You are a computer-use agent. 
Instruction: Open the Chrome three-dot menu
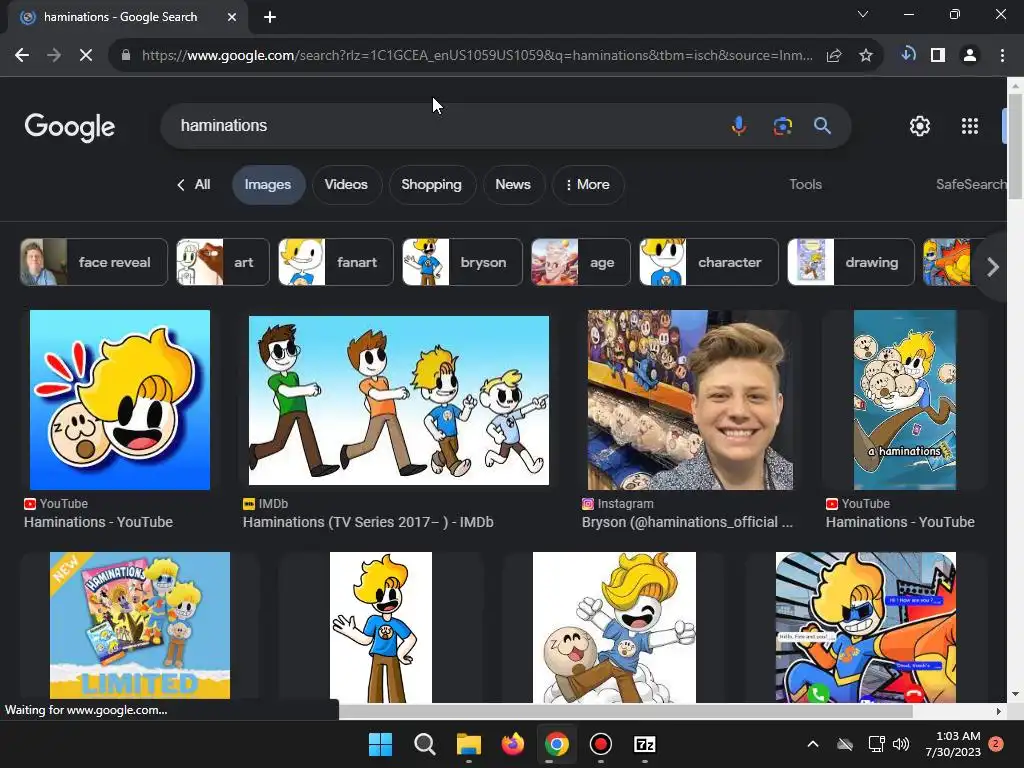pos(1002,56)
